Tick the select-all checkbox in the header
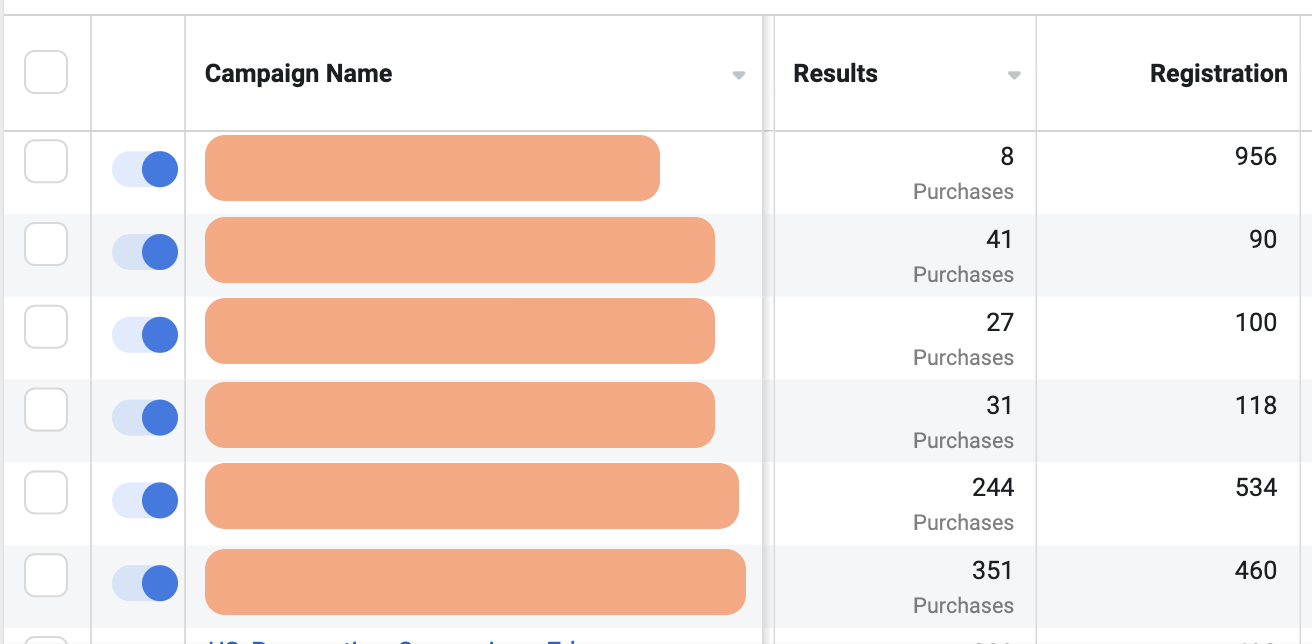The image size is (1312, 644). pos(46,72)
